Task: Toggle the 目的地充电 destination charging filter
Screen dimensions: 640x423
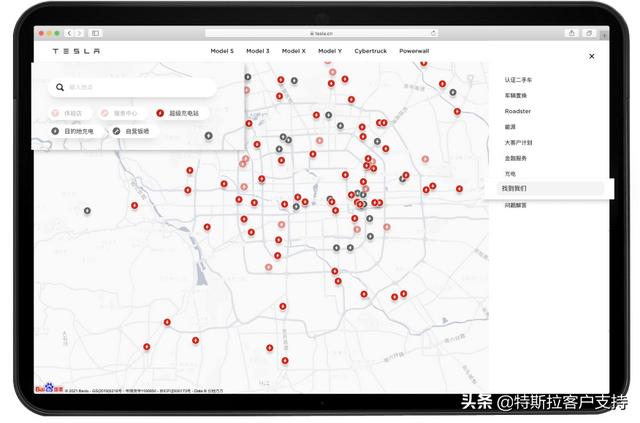Action: [73, 131]
